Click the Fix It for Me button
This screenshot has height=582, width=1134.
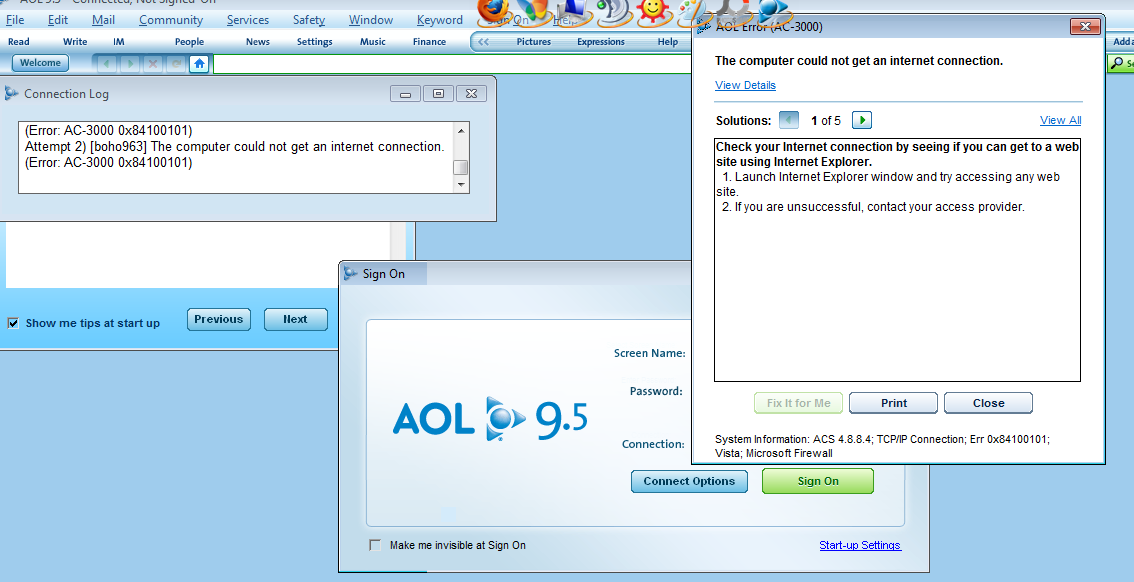click(x=798, y=403)
